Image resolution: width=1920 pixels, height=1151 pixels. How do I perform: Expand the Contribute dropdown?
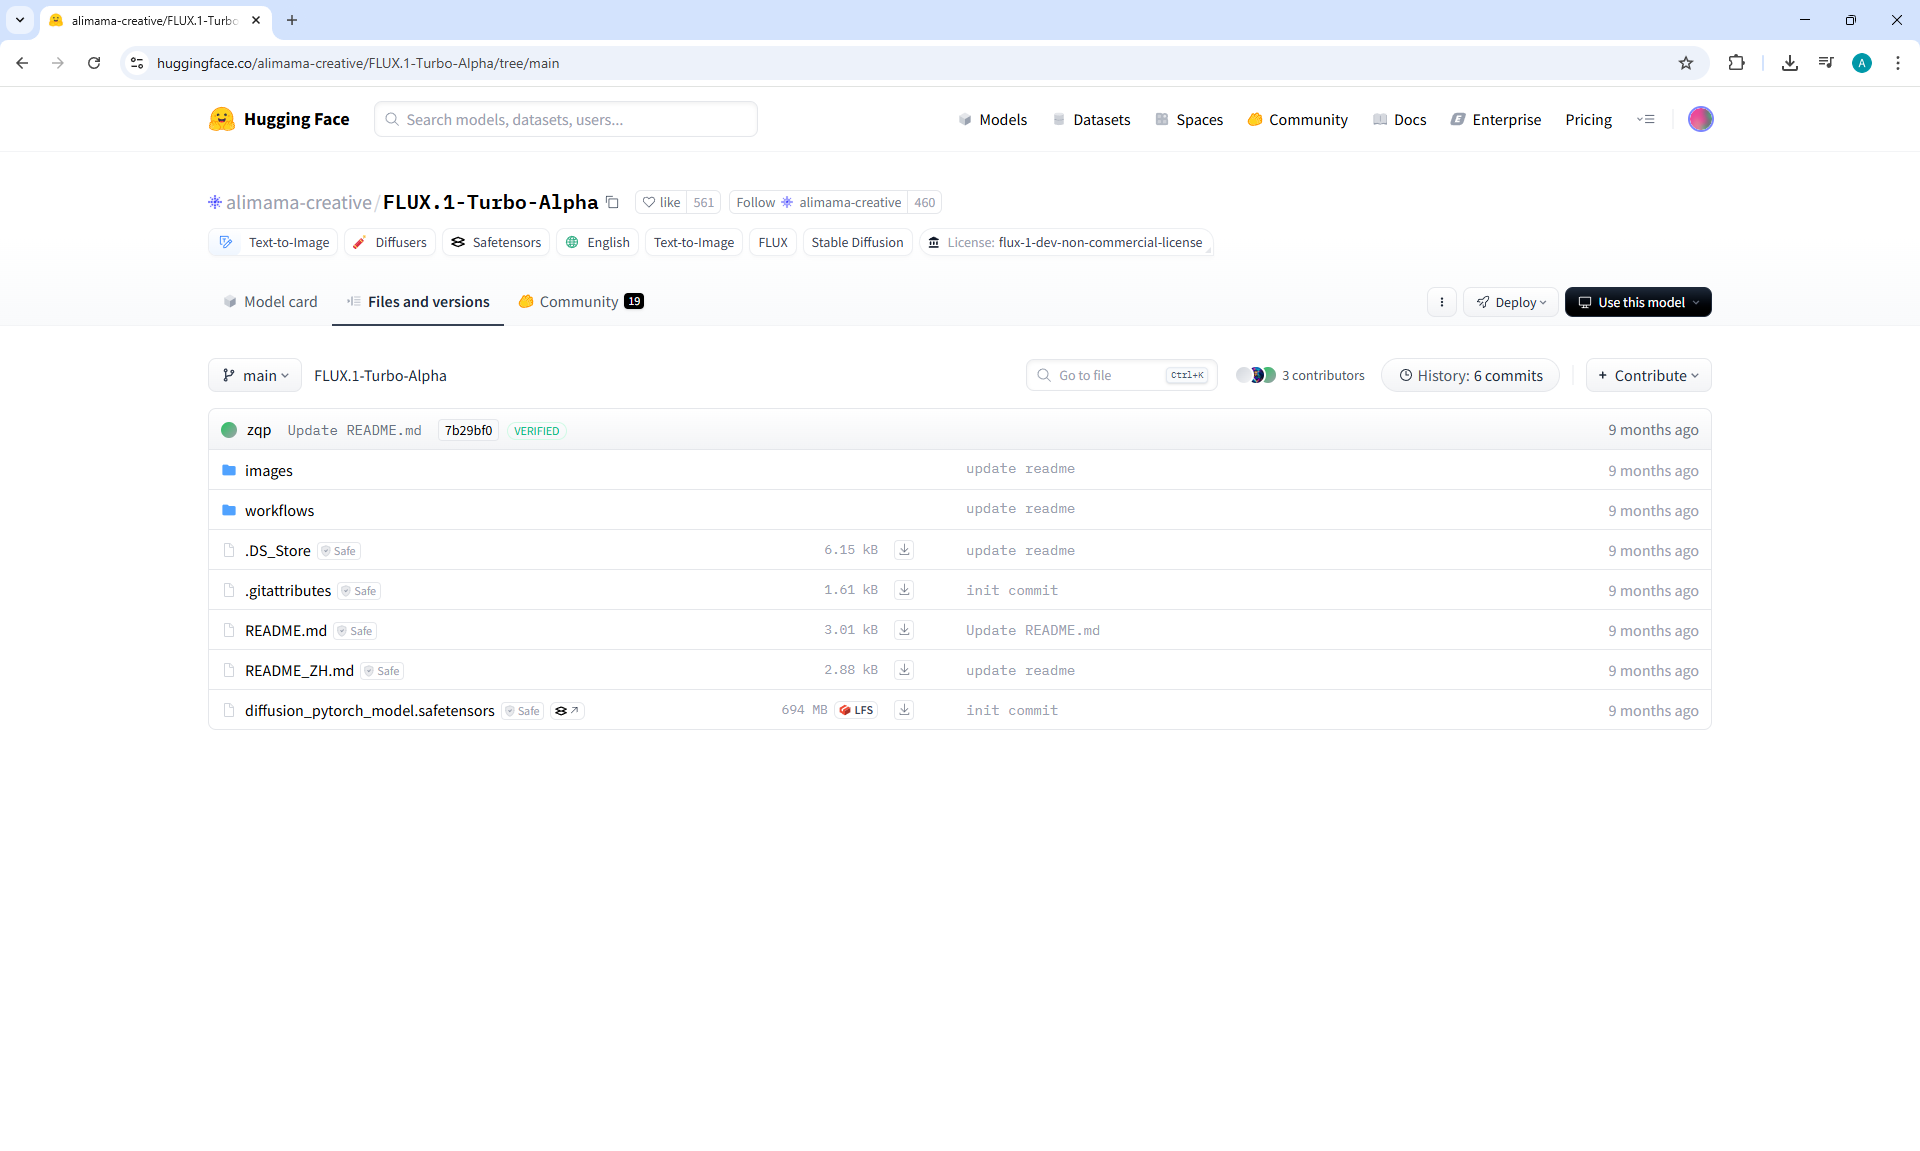click(1648, 375)
